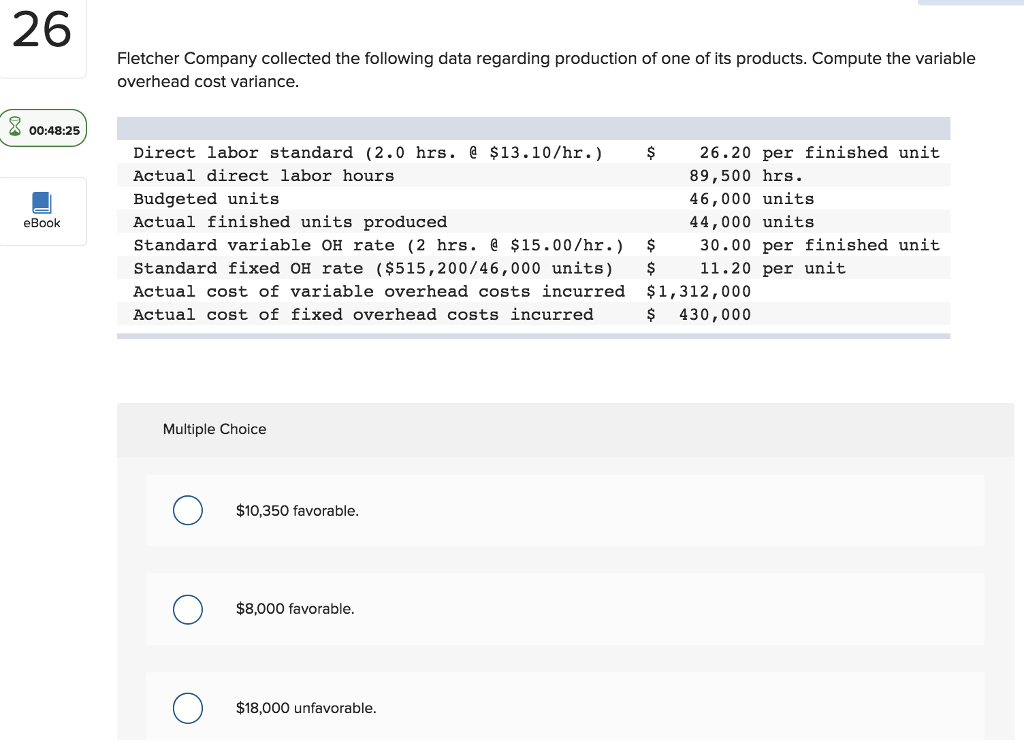Viewport: 1024px width, 743px height.
Task: Click the "$18,000 unfavorable." answer text
Action: (306, 708)
